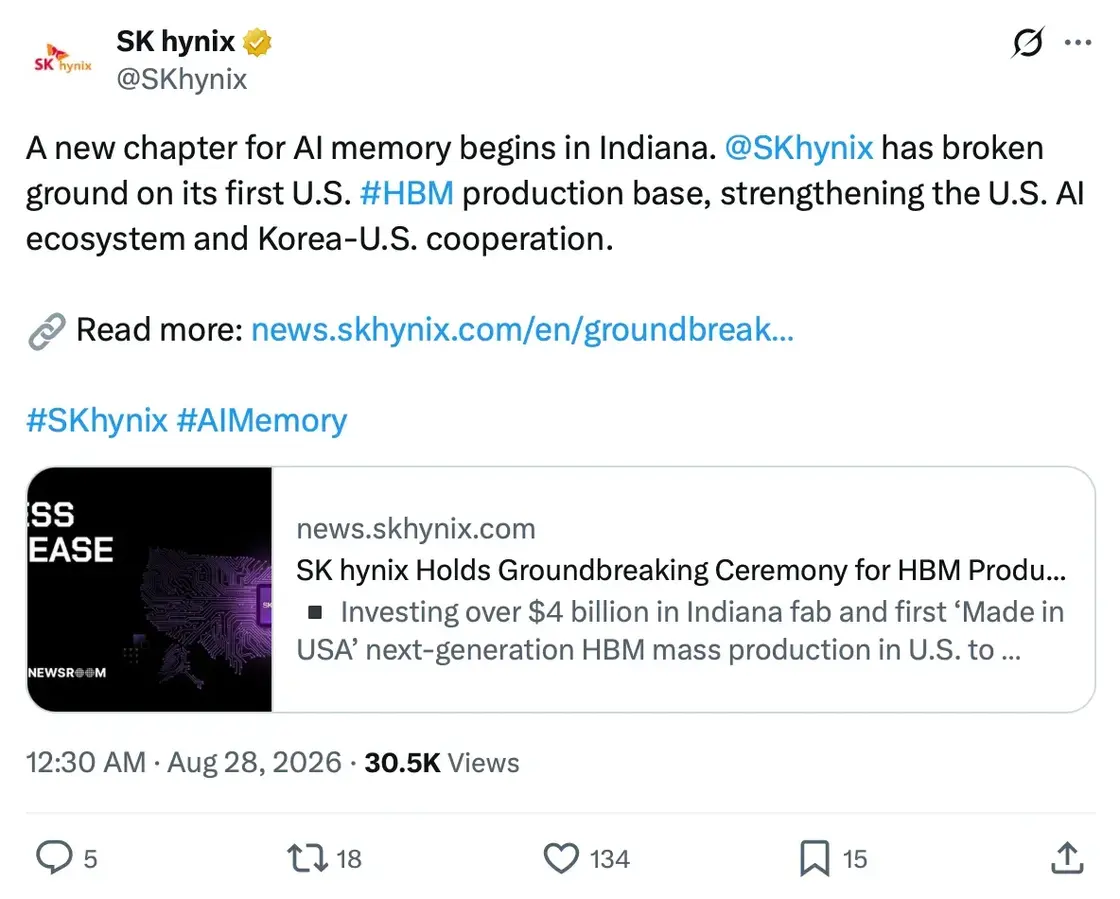This screenshot has height=899, width=1120.
Task: Click the share upload icon
Action: coord(1067,857)
